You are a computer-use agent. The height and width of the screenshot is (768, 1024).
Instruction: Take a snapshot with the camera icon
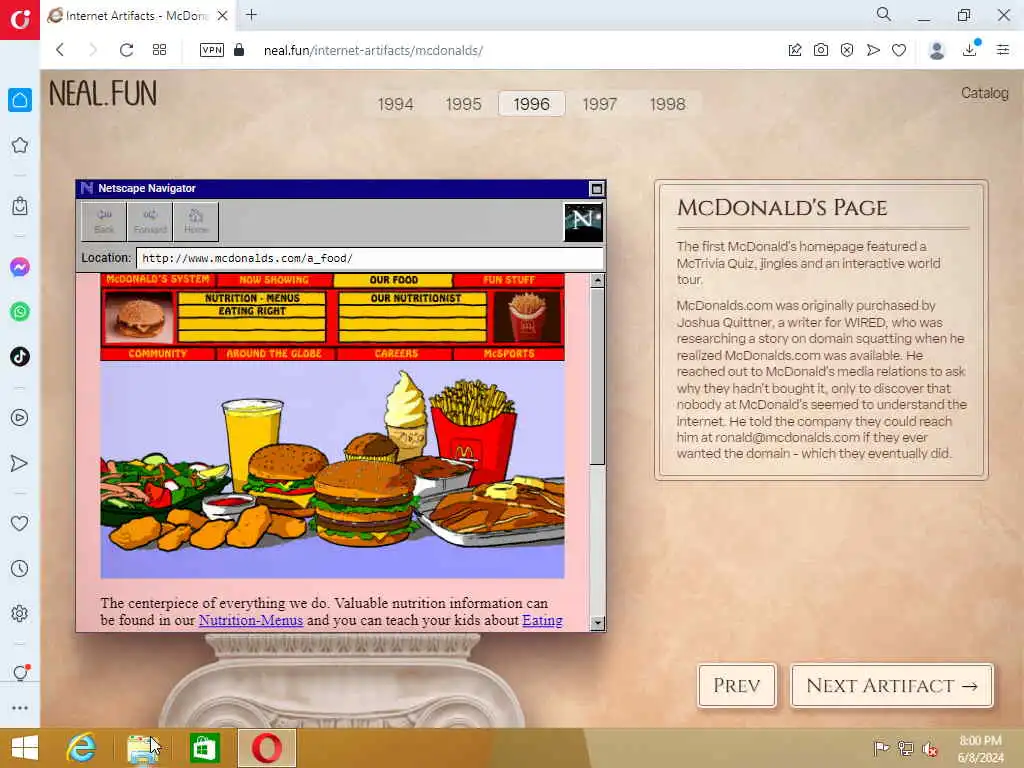click(821, 50)
